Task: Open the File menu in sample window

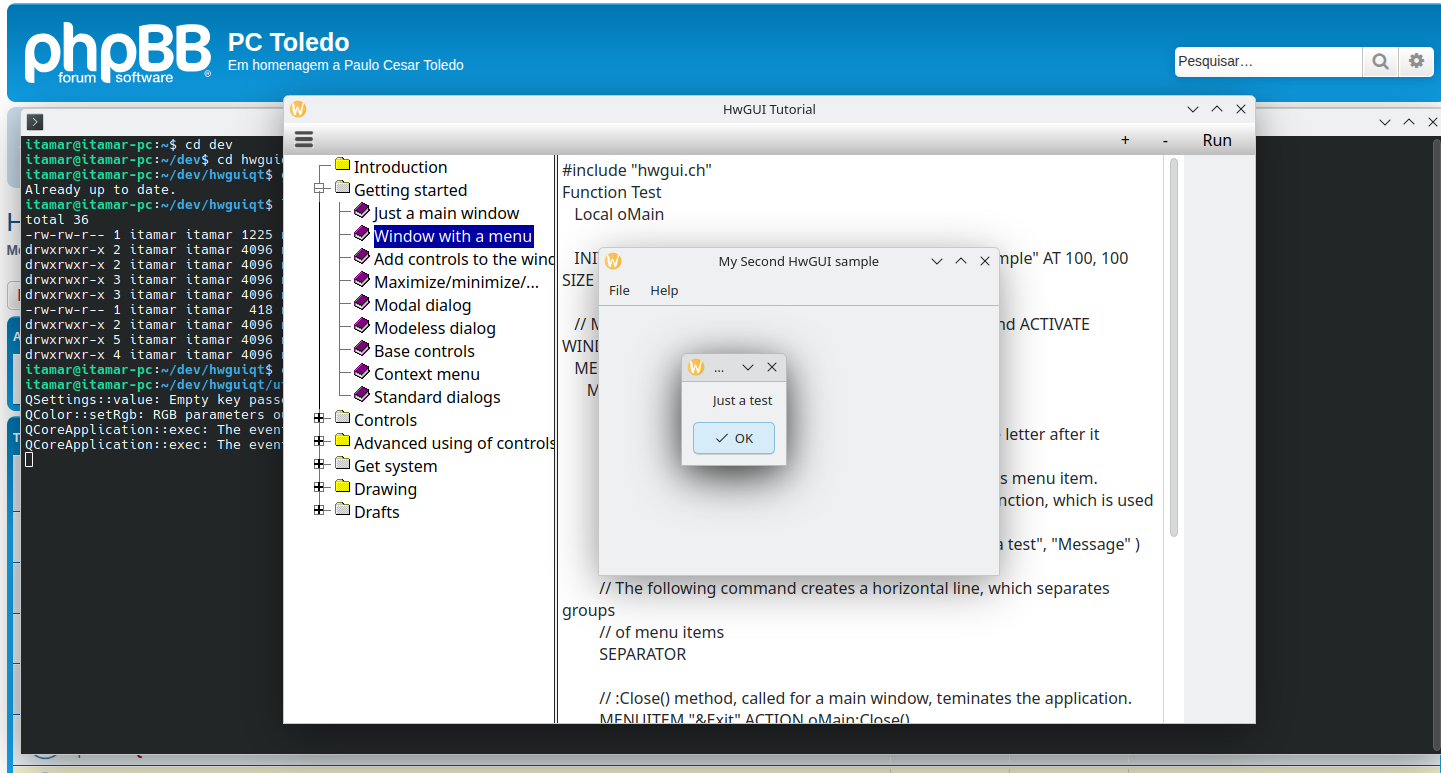Action: [619, 290]
